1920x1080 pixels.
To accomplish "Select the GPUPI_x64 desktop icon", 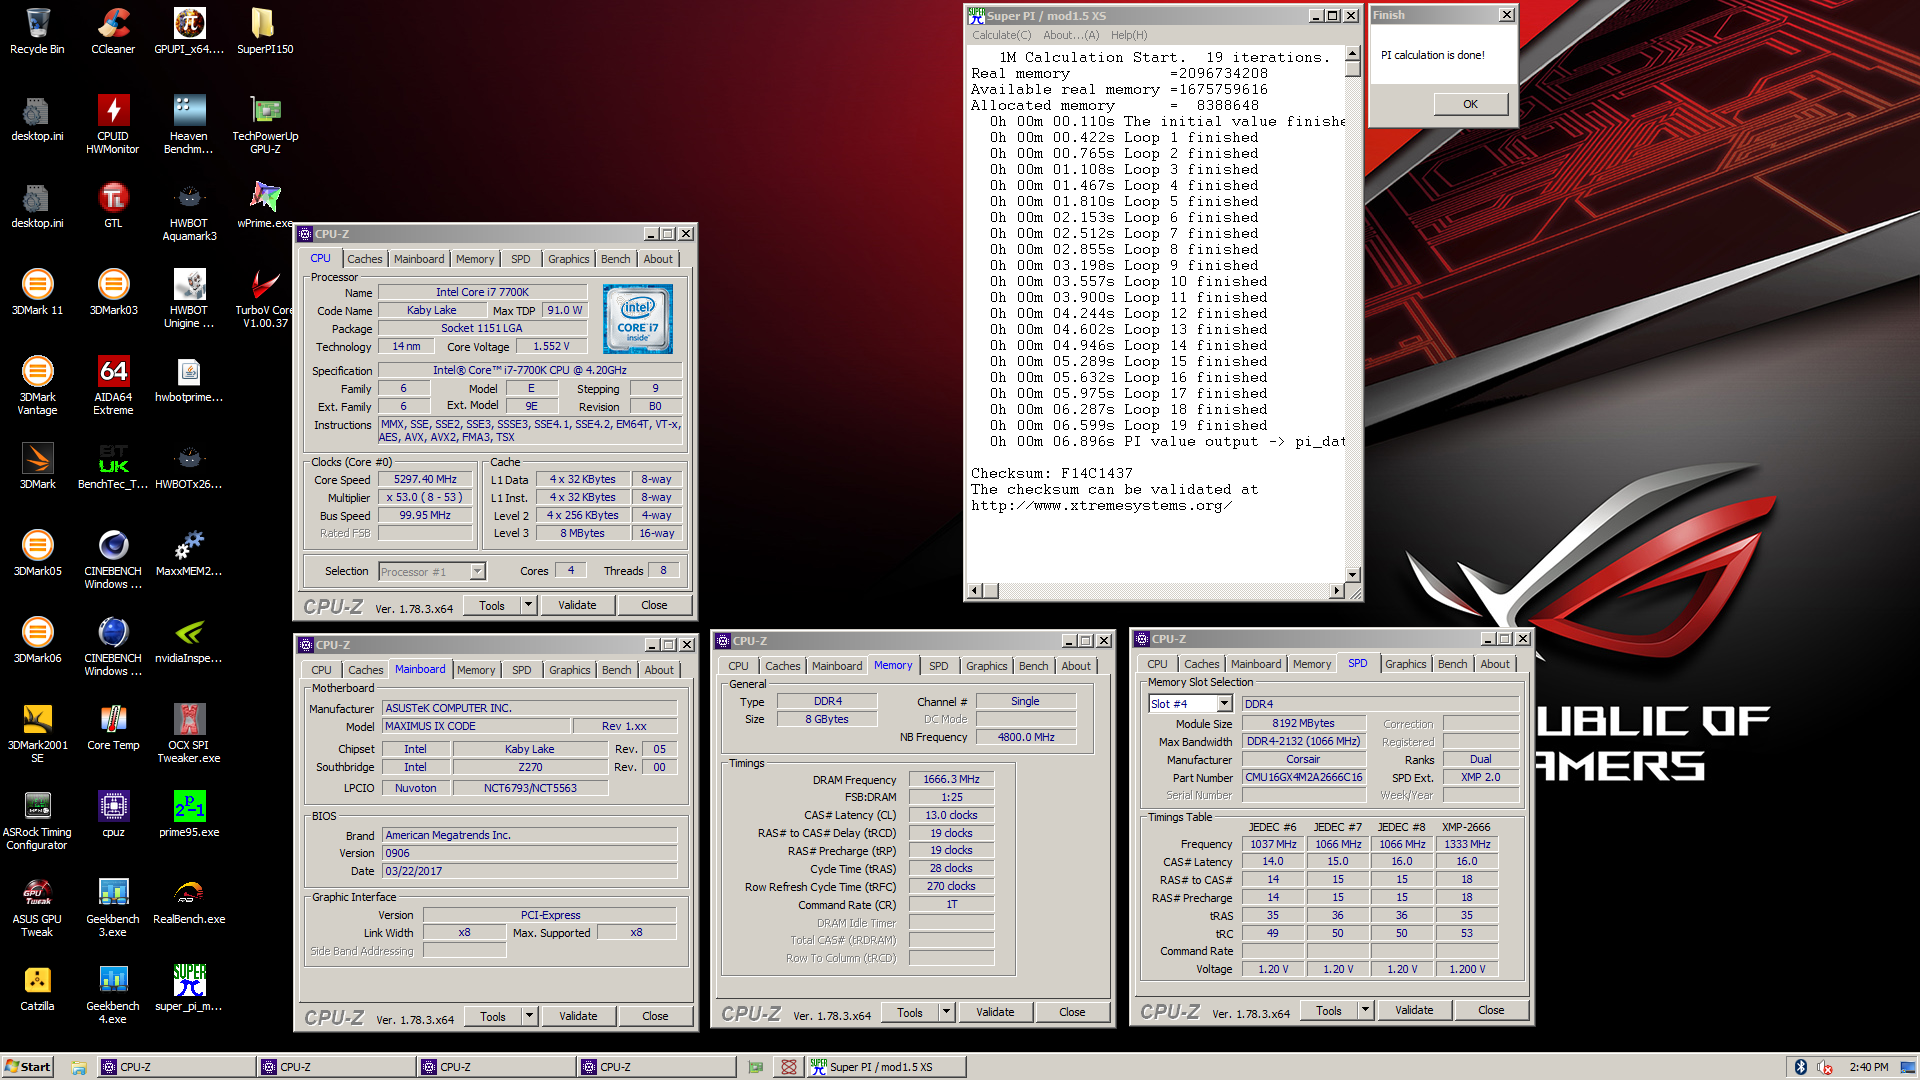I will point(189,31).
